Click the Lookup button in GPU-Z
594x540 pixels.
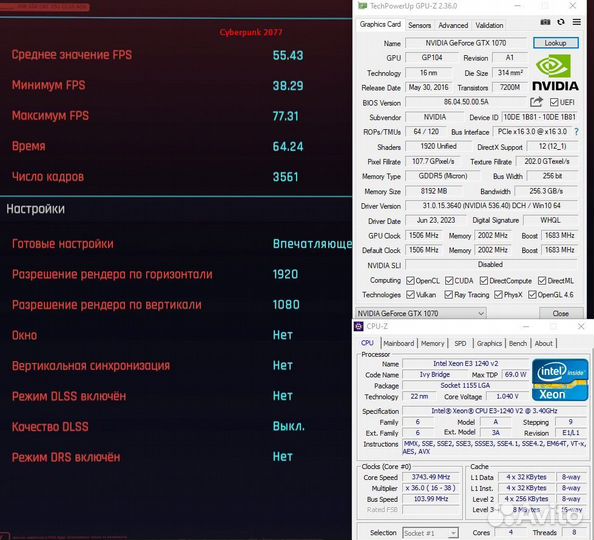(x=555, y=43)
